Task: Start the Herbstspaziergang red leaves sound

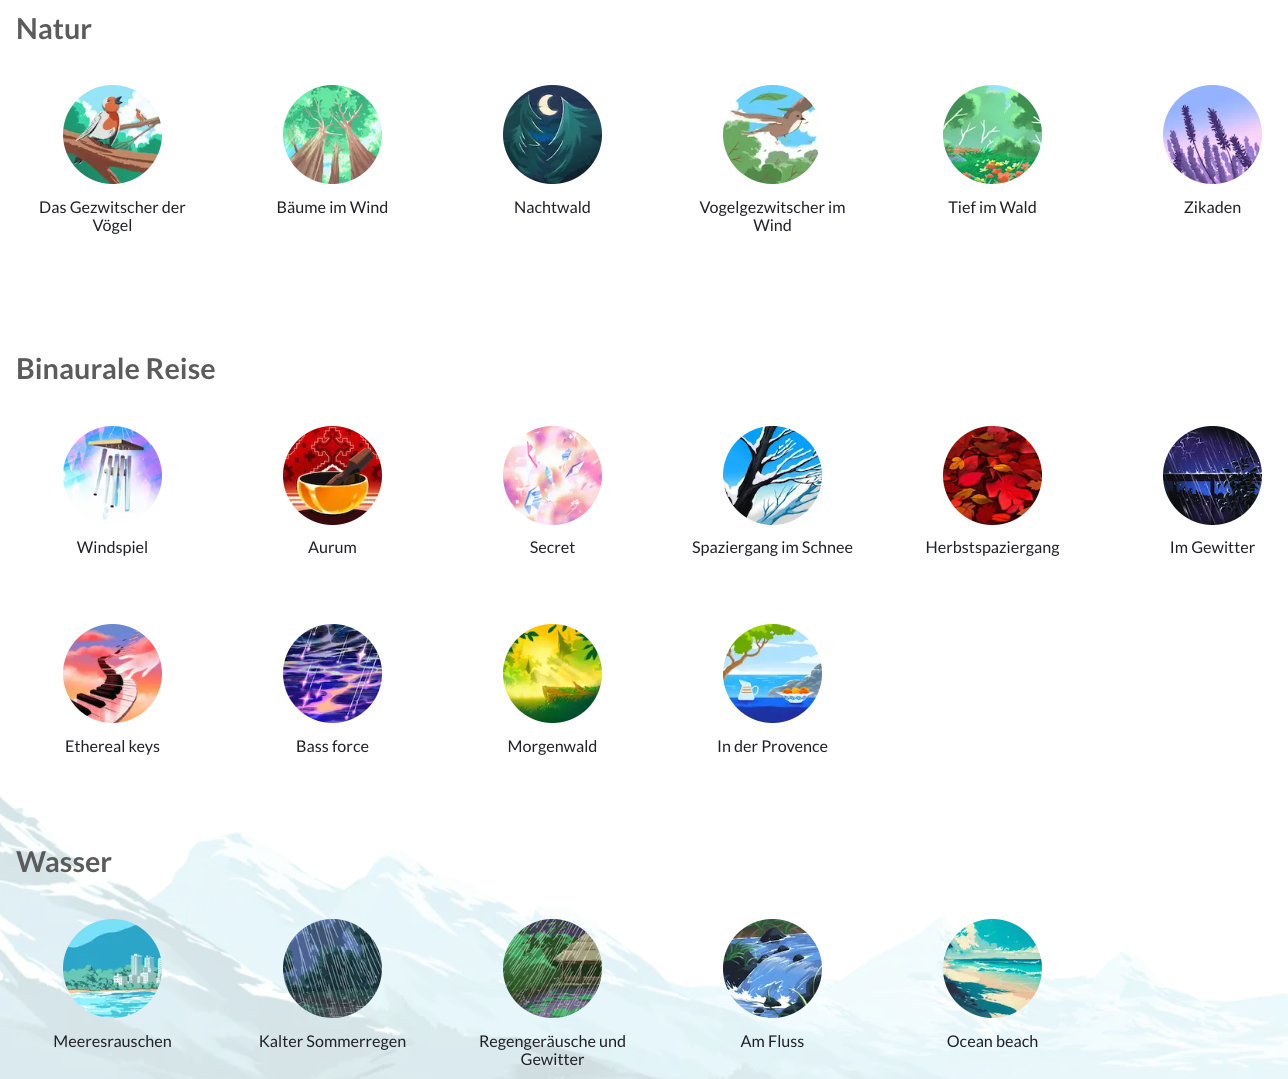Action: pyautogui.click(x=992, y=475)
